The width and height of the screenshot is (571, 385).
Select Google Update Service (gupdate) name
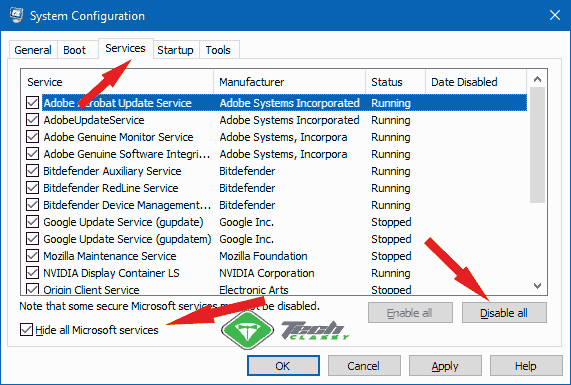pyautogui.click(x=123, y=222)
